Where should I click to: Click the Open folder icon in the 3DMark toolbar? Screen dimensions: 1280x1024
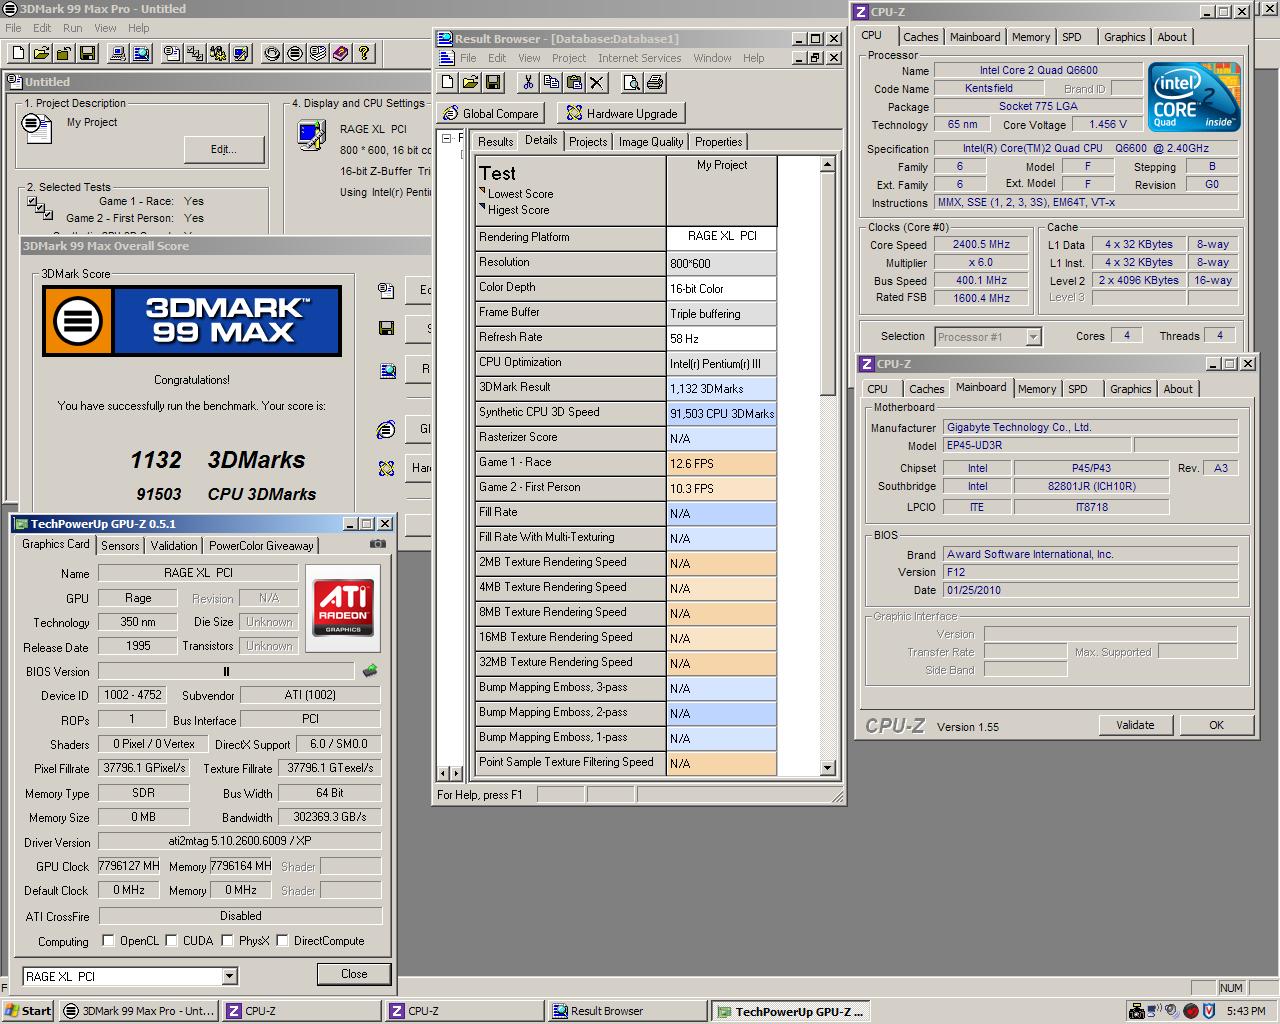click(x=41, y=53)
